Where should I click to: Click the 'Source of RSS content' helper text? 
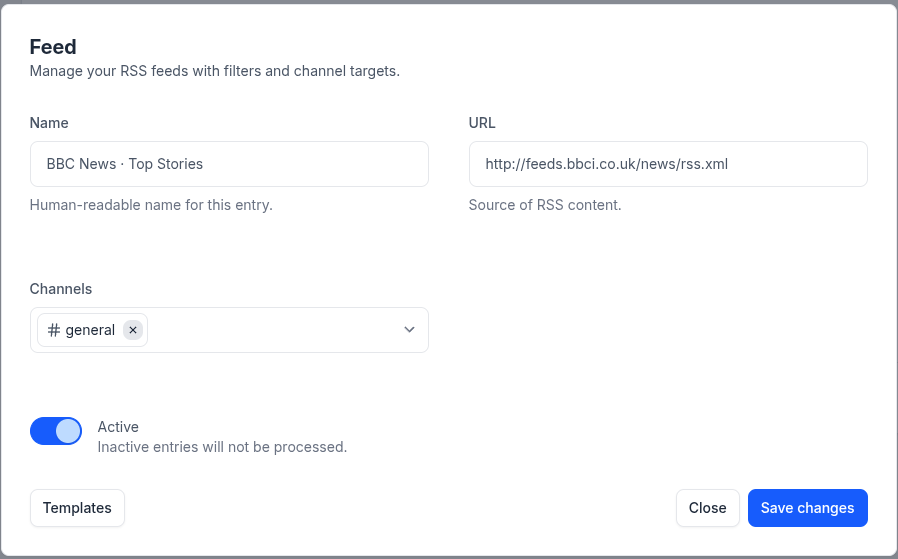pyautogui.click(x=545, y=205)
